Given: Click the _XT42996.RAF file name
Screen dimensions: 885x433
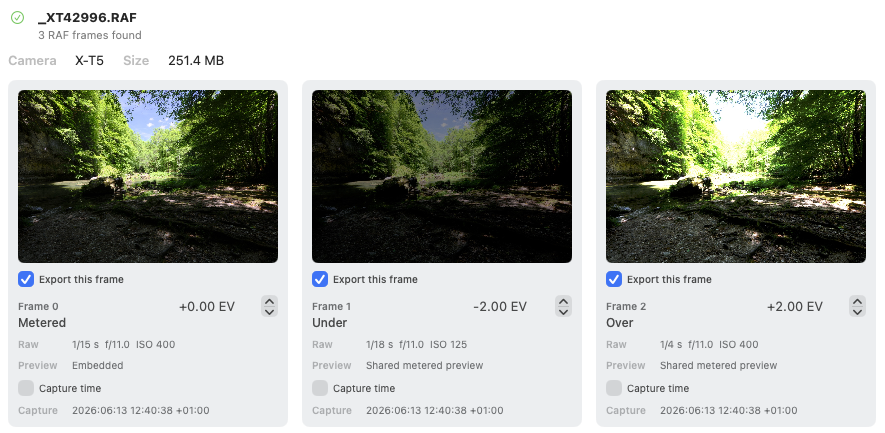Looking at the screenshot, I should tap(87, 18).
